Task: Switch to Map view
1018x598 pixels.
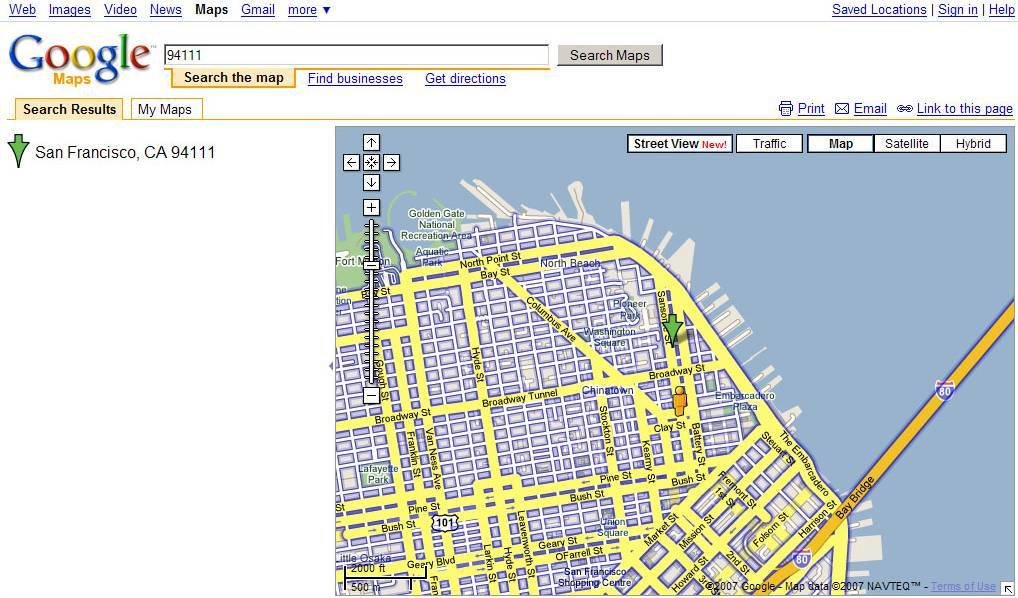Action: click(840, 144)
